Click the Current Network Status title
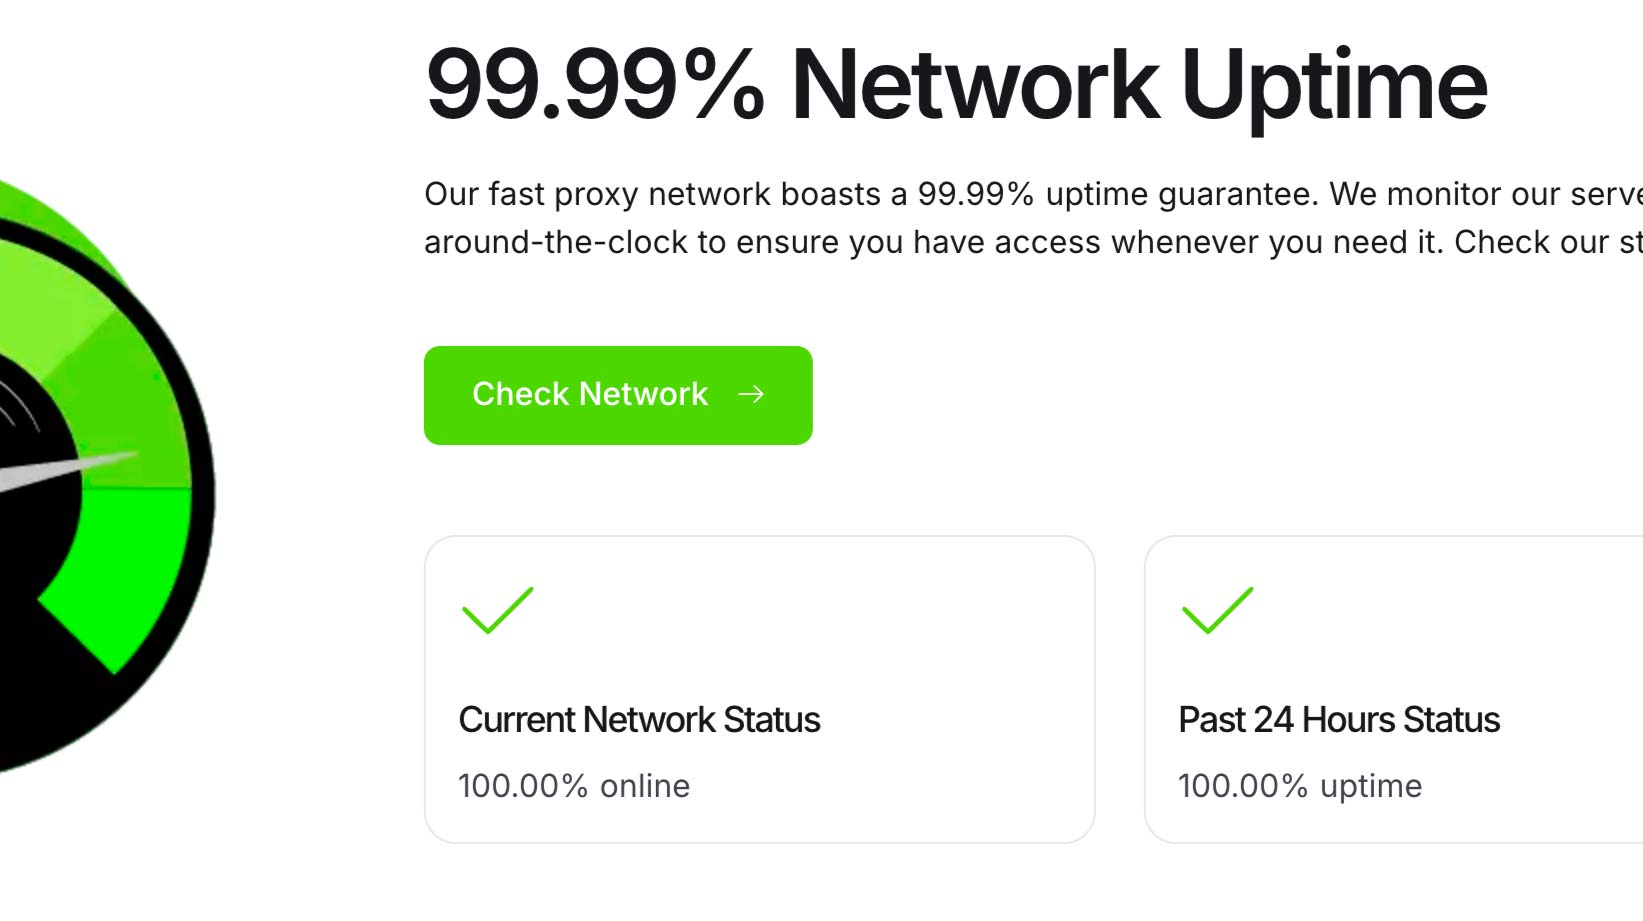Viewport: 1643px width, 921px height. click(639, 720)
